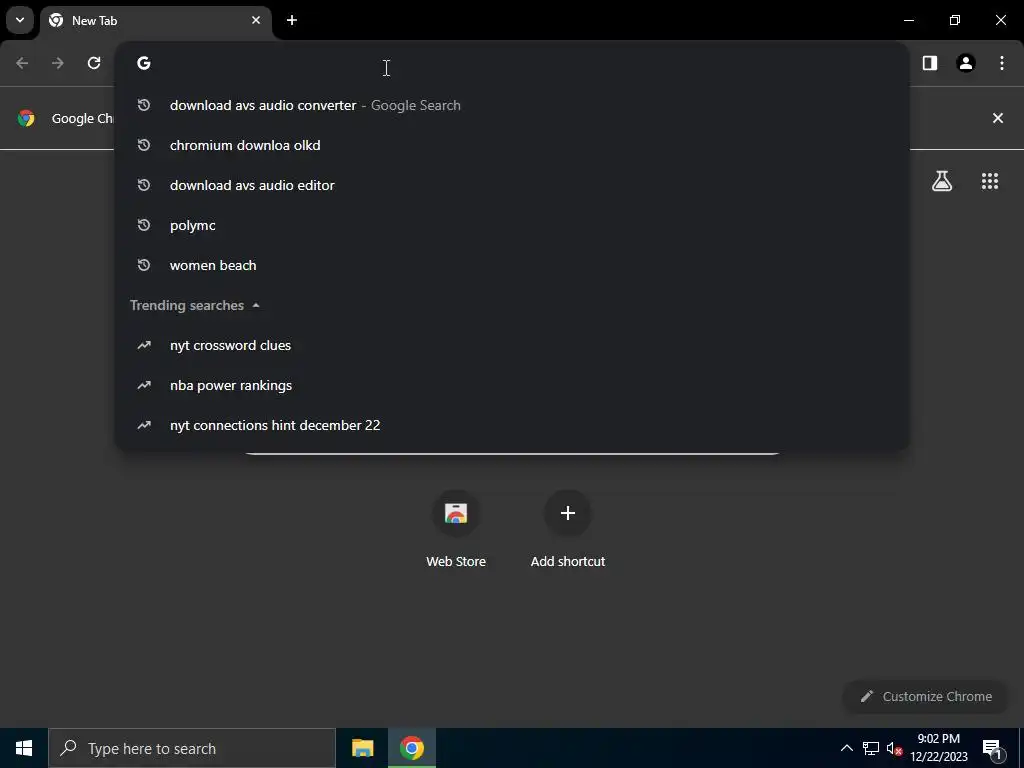Click history icon beside polymc

coord(144,225)
